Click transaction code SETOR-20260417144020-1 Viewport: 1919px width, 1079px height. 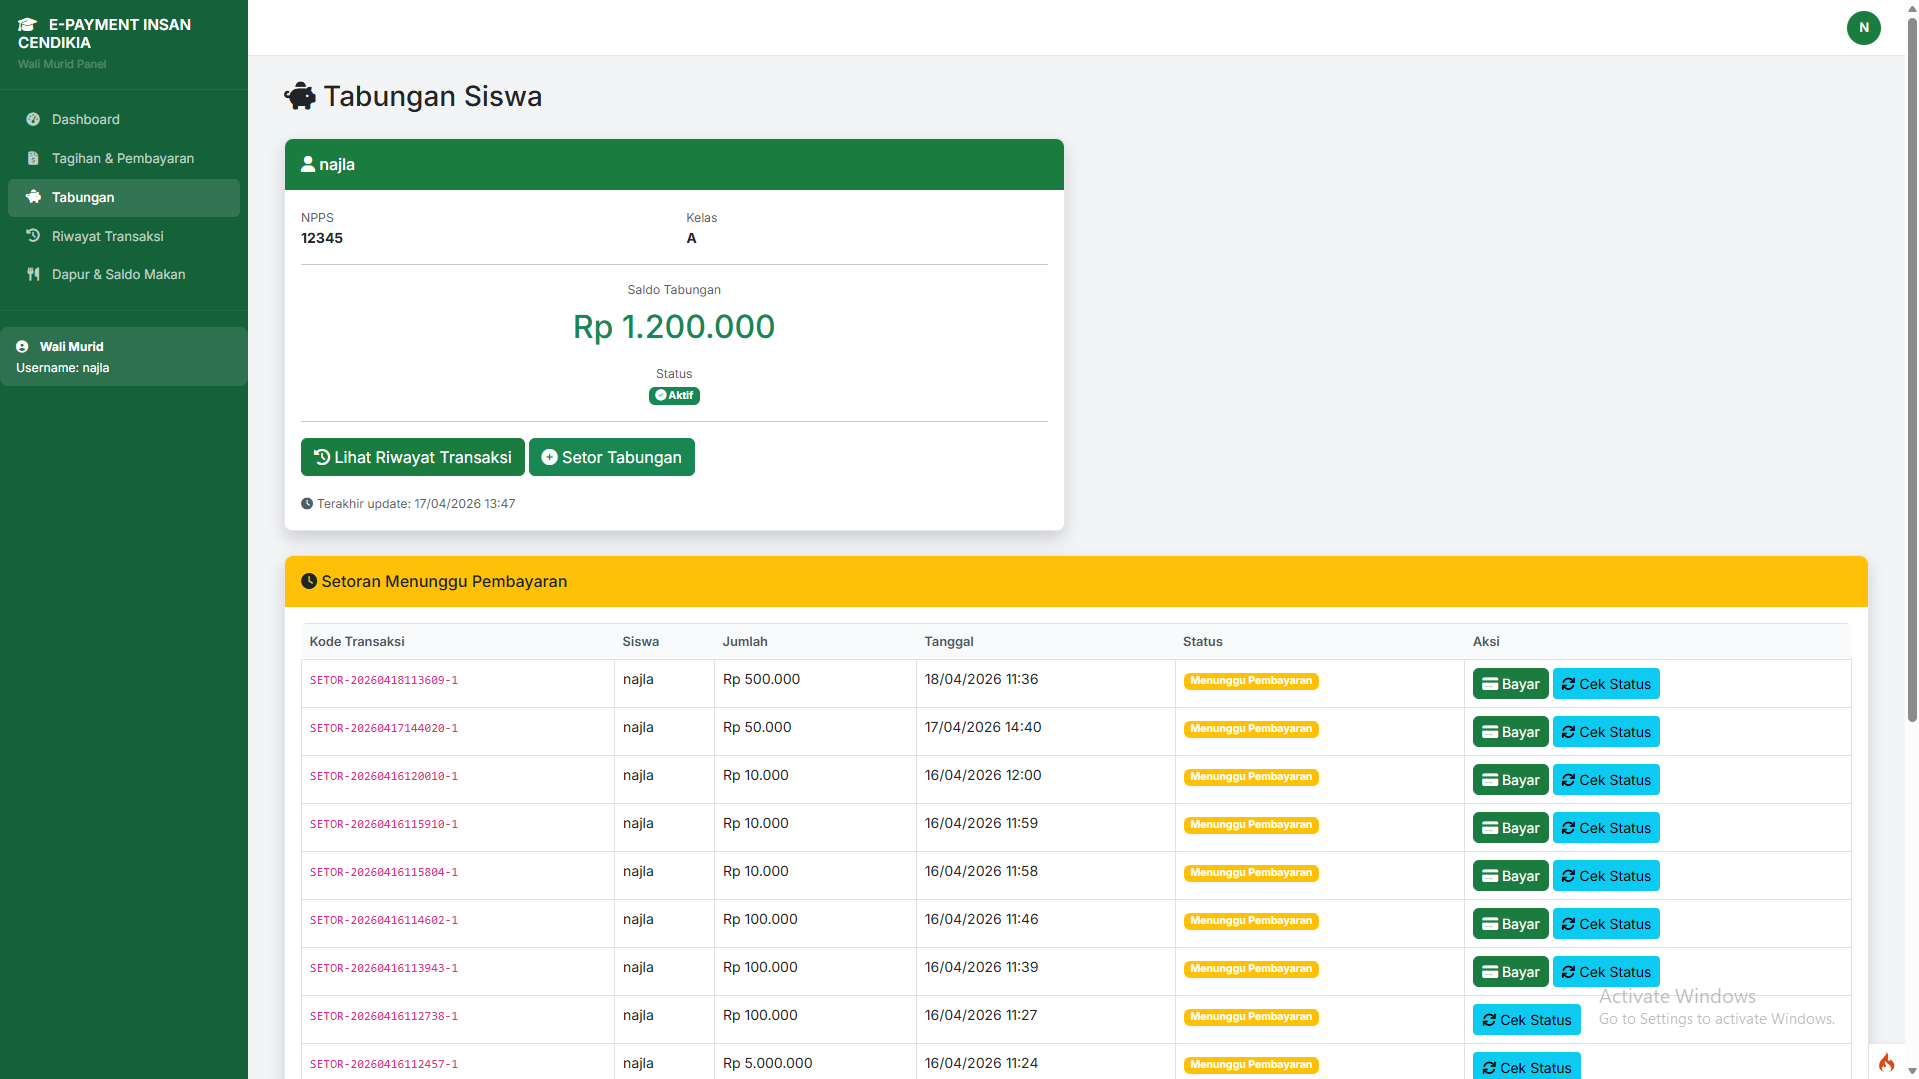384,728
